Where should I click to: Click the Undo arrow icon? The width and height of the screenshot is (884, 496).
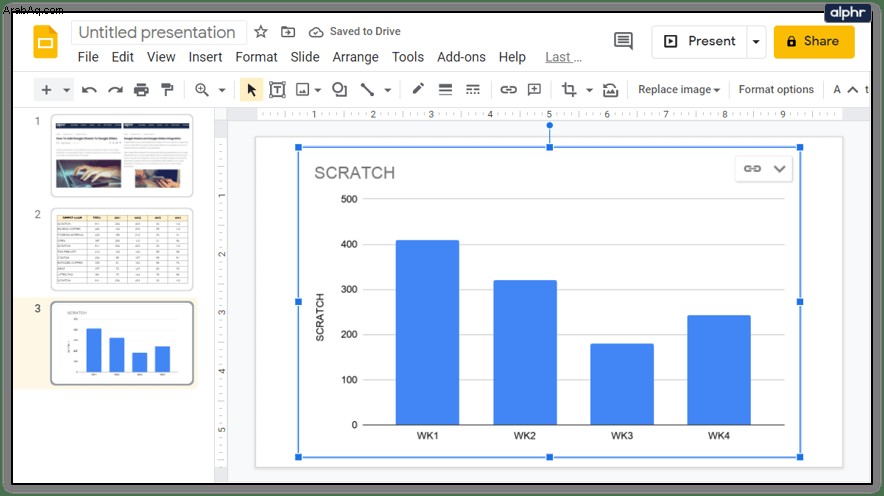tap(89, 90)
